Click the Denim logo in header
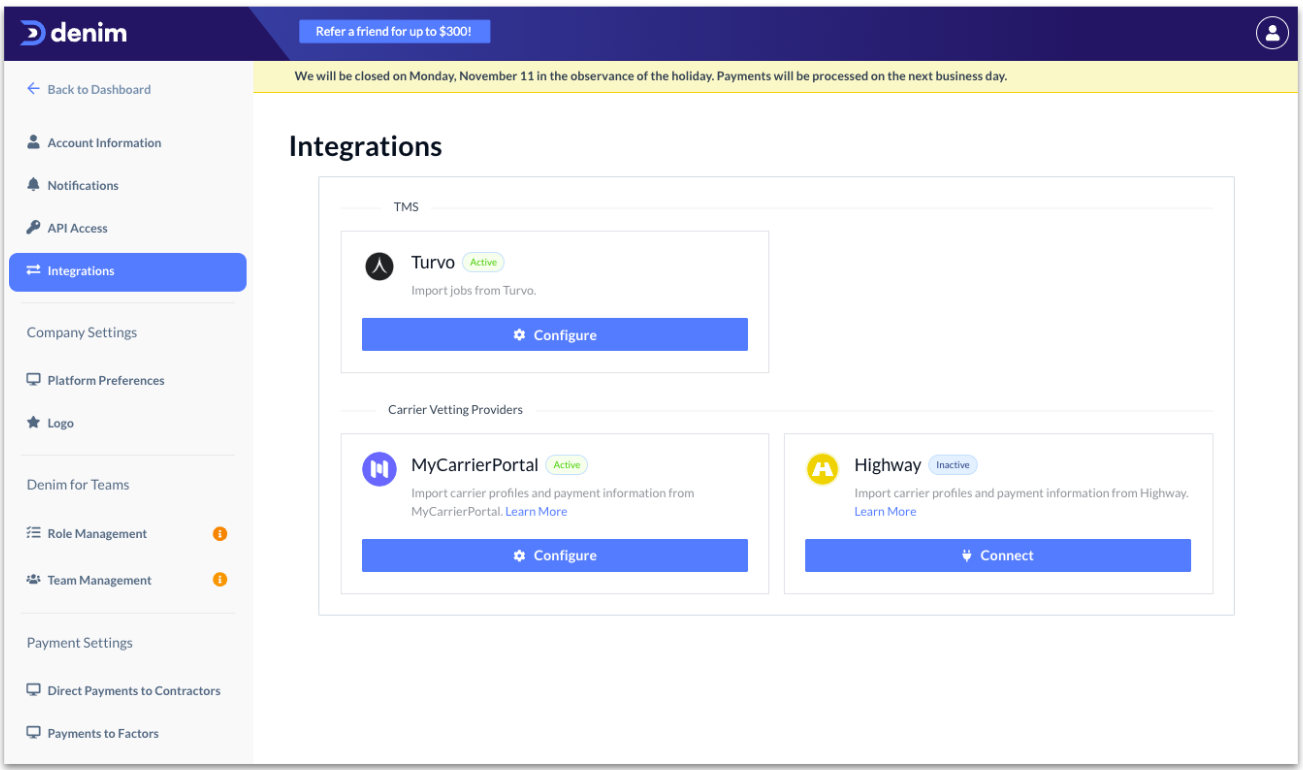Screen dimensions: 1303x770 74,33
